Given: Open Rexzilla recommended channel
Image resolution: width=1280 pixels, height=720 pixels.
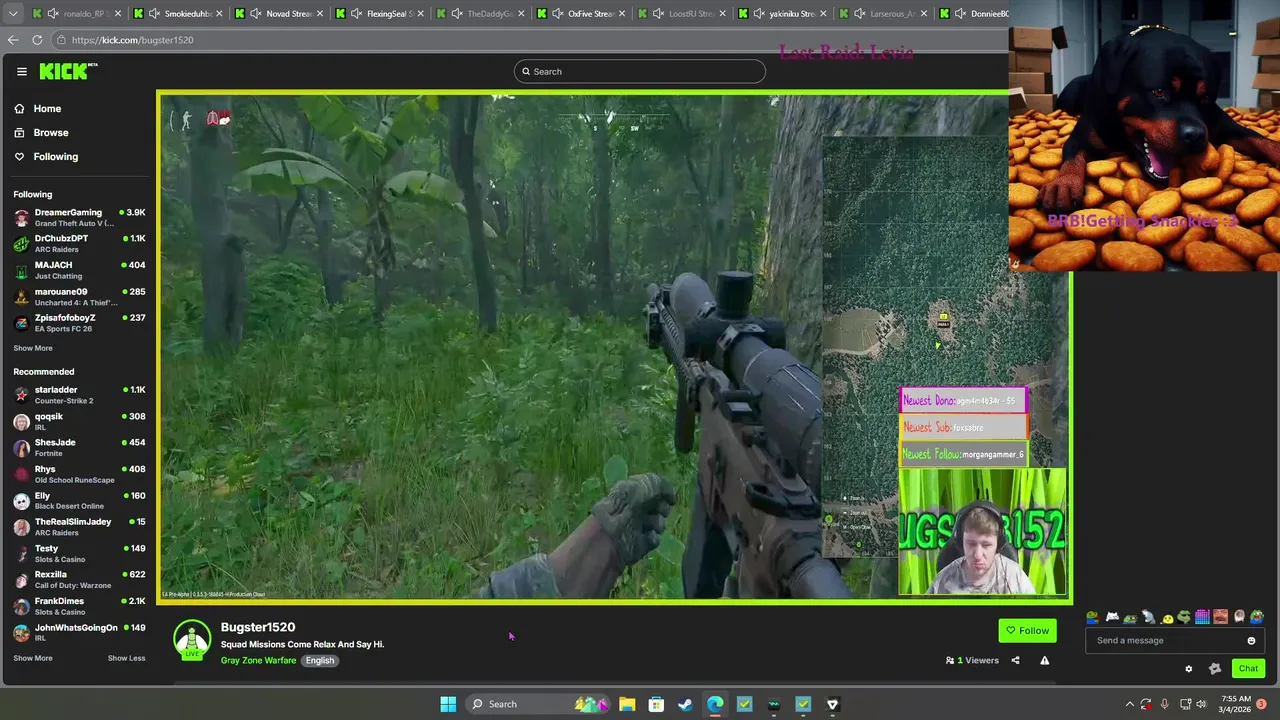Looking at the screenshot, I should [79, 579].
